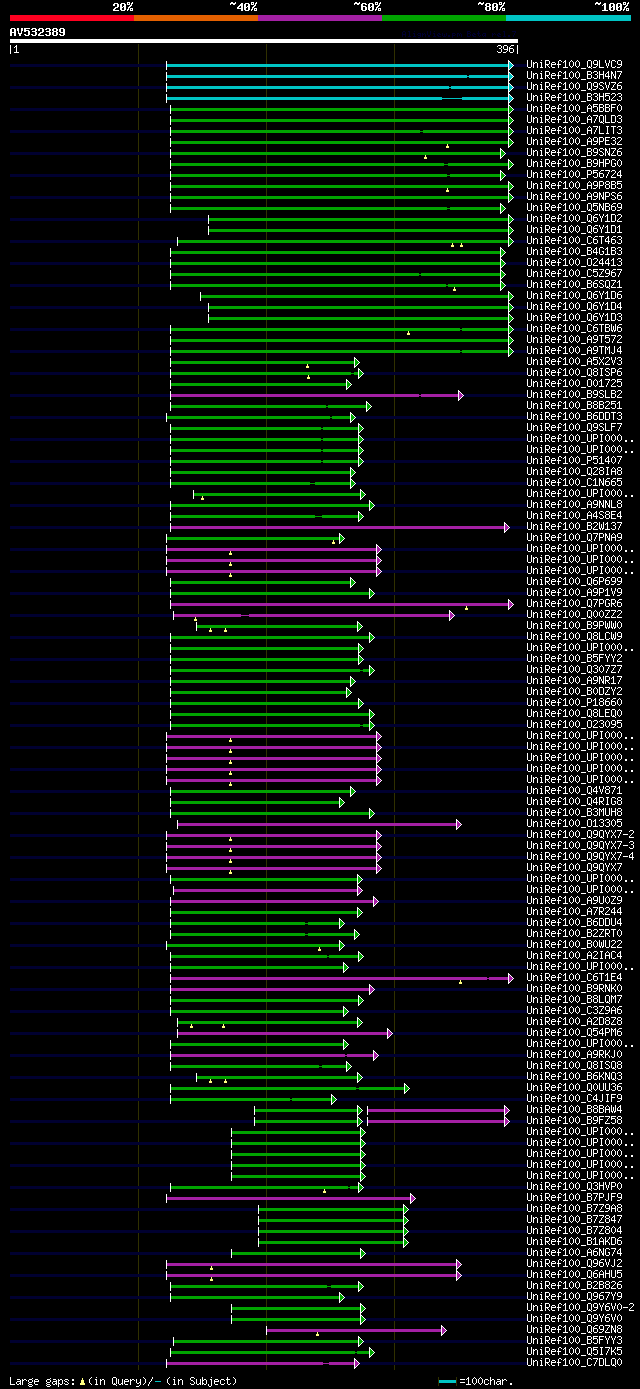Select the UniRef100_B6DDT3 label
The image size is (640, 1389).
click(x=574, y=416)
